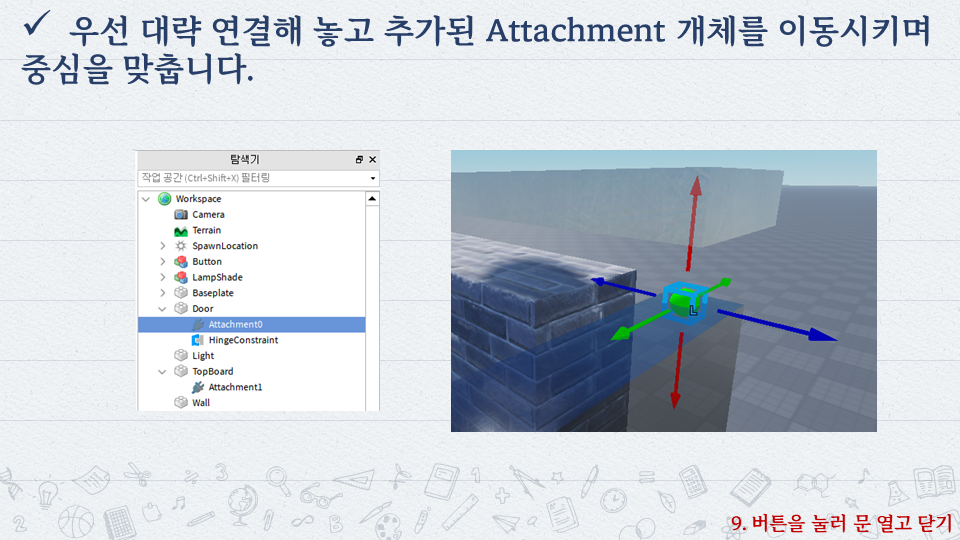Open the explorer filter dropdown arrow
This screenshot has width=960, height=540.
pos(372,178)
